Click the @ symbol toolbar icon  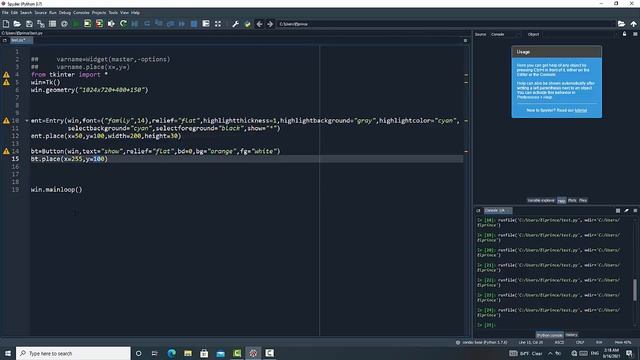(x=64, y=24)
